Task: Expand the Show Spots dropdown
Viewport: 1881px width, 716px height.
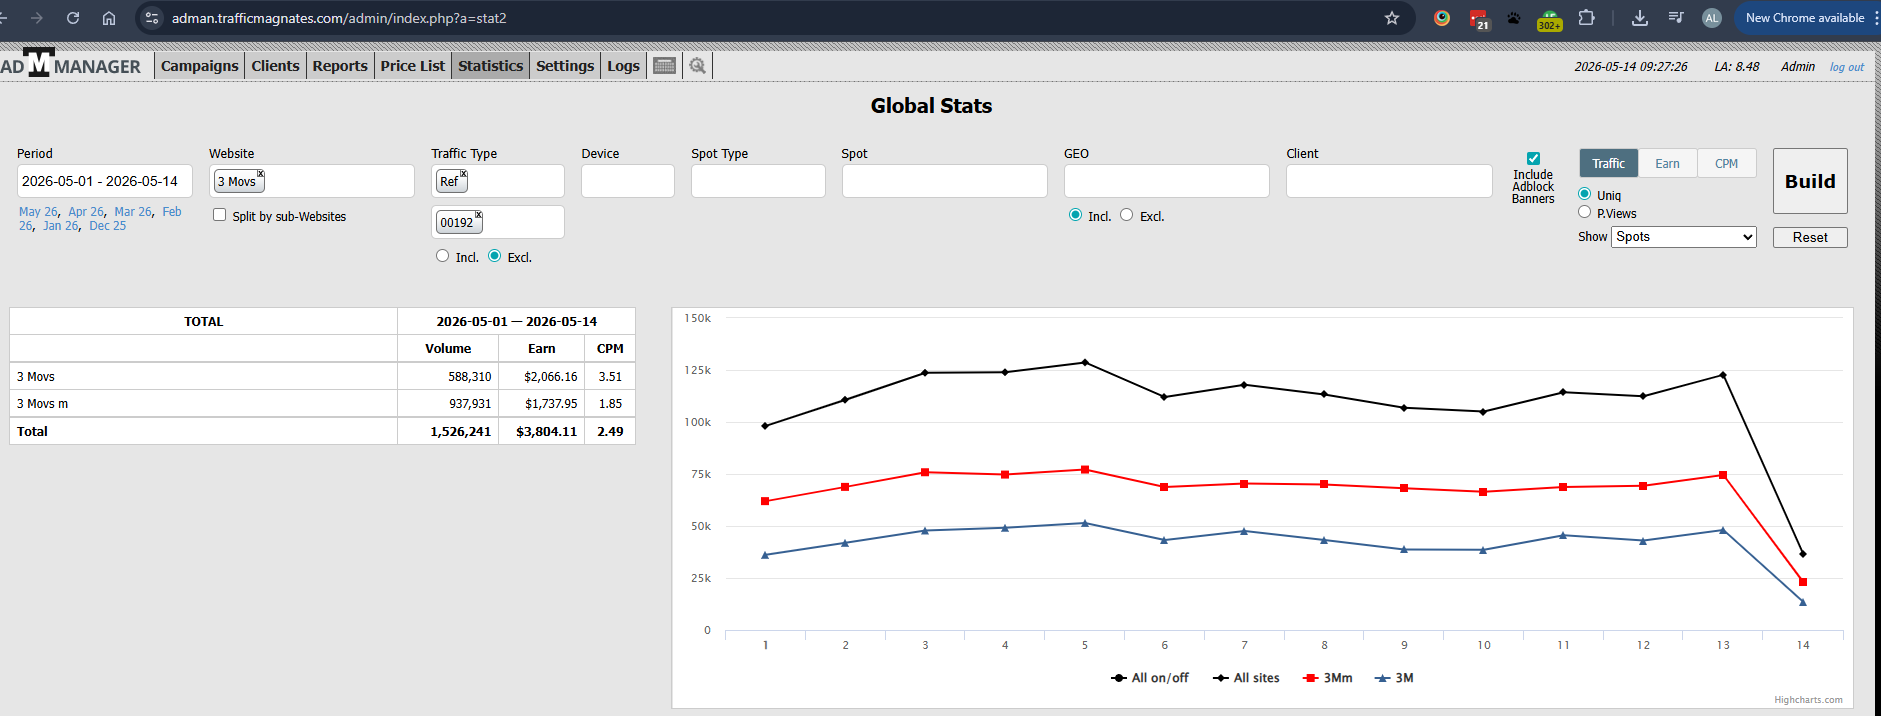Action: pos(1684,237)
